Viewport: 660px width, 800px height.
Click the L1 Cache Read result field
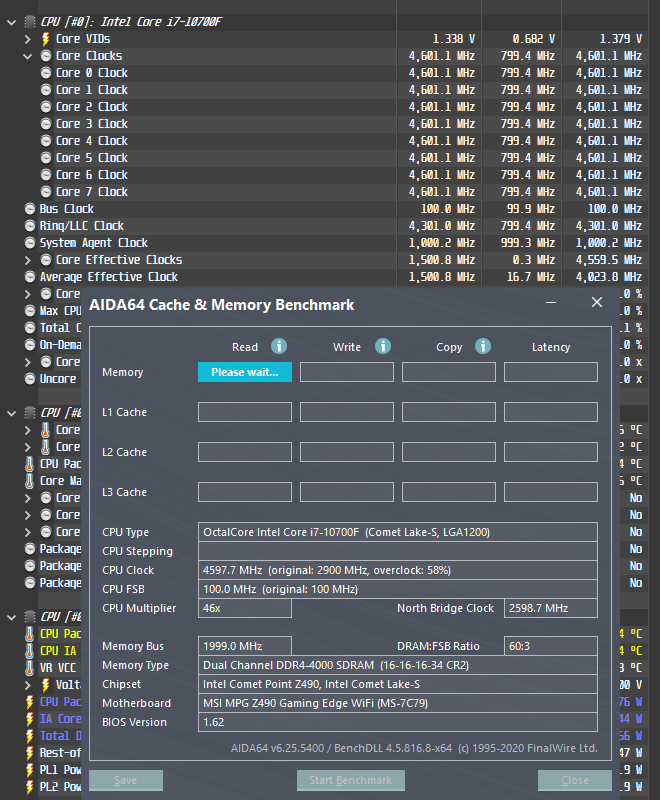[x=245, y=412]
